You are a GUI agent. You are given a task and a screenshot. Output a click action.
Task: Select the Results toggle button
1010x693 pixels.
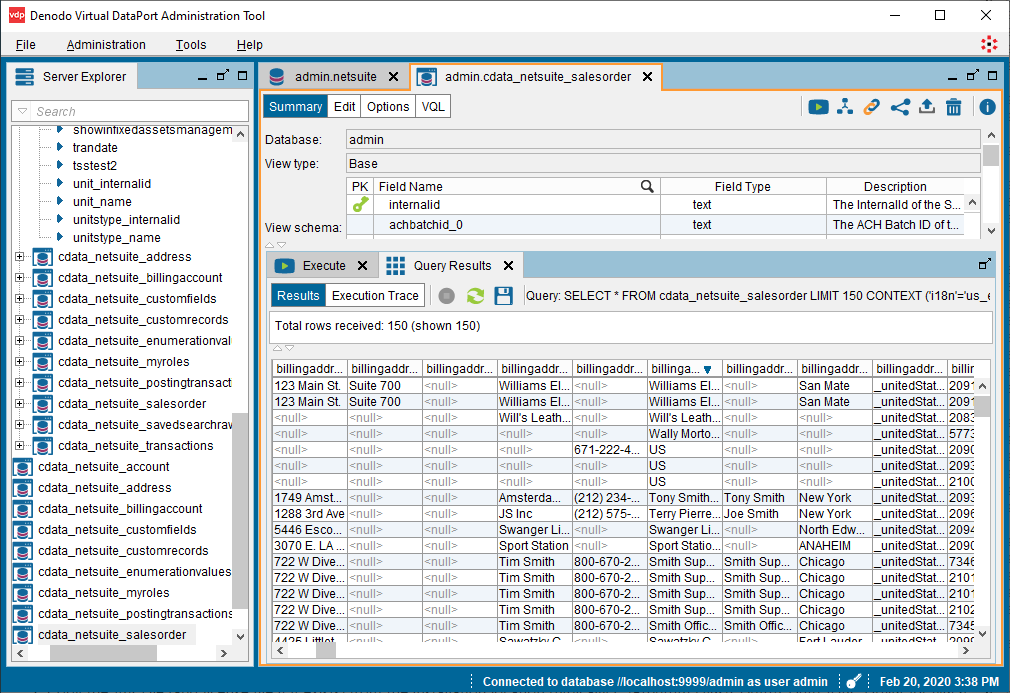point(298,296)
